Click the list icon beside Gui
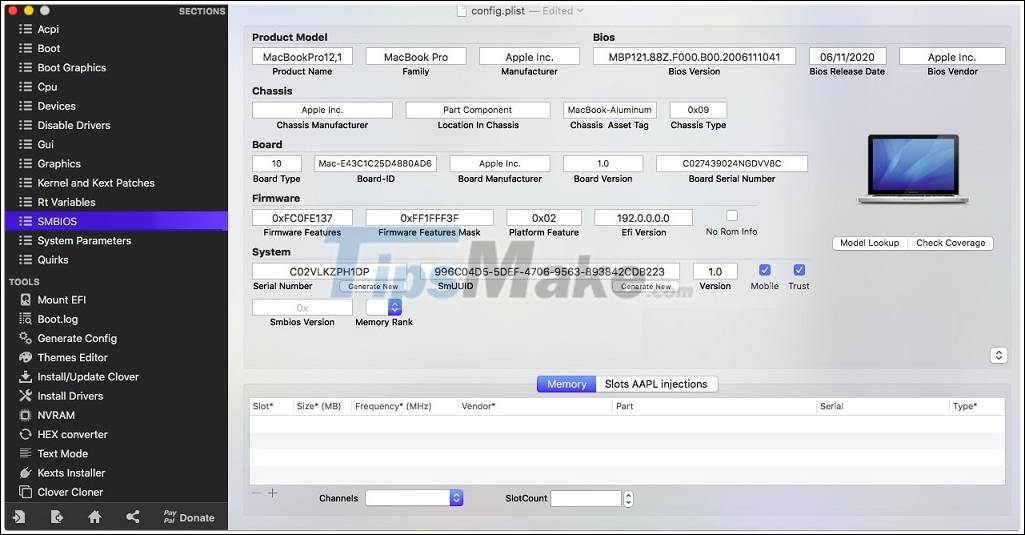1025x535 pixels. coord(25,144)
